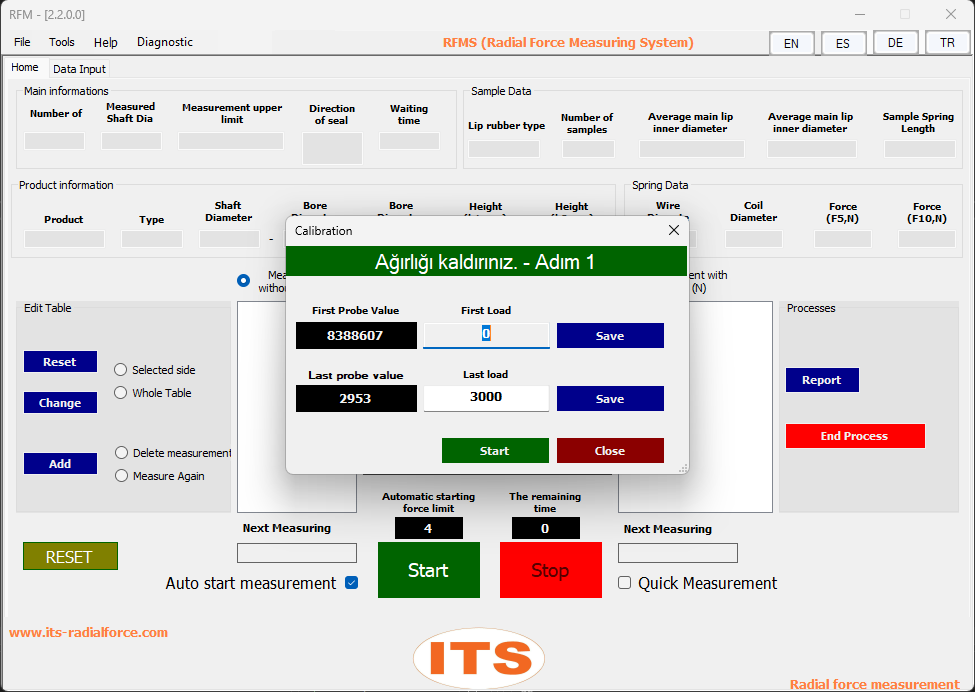The height and width of the screenshot is (692, 975).
Task: Enable Quick Measurement checkbox
Action: point(625,583)
